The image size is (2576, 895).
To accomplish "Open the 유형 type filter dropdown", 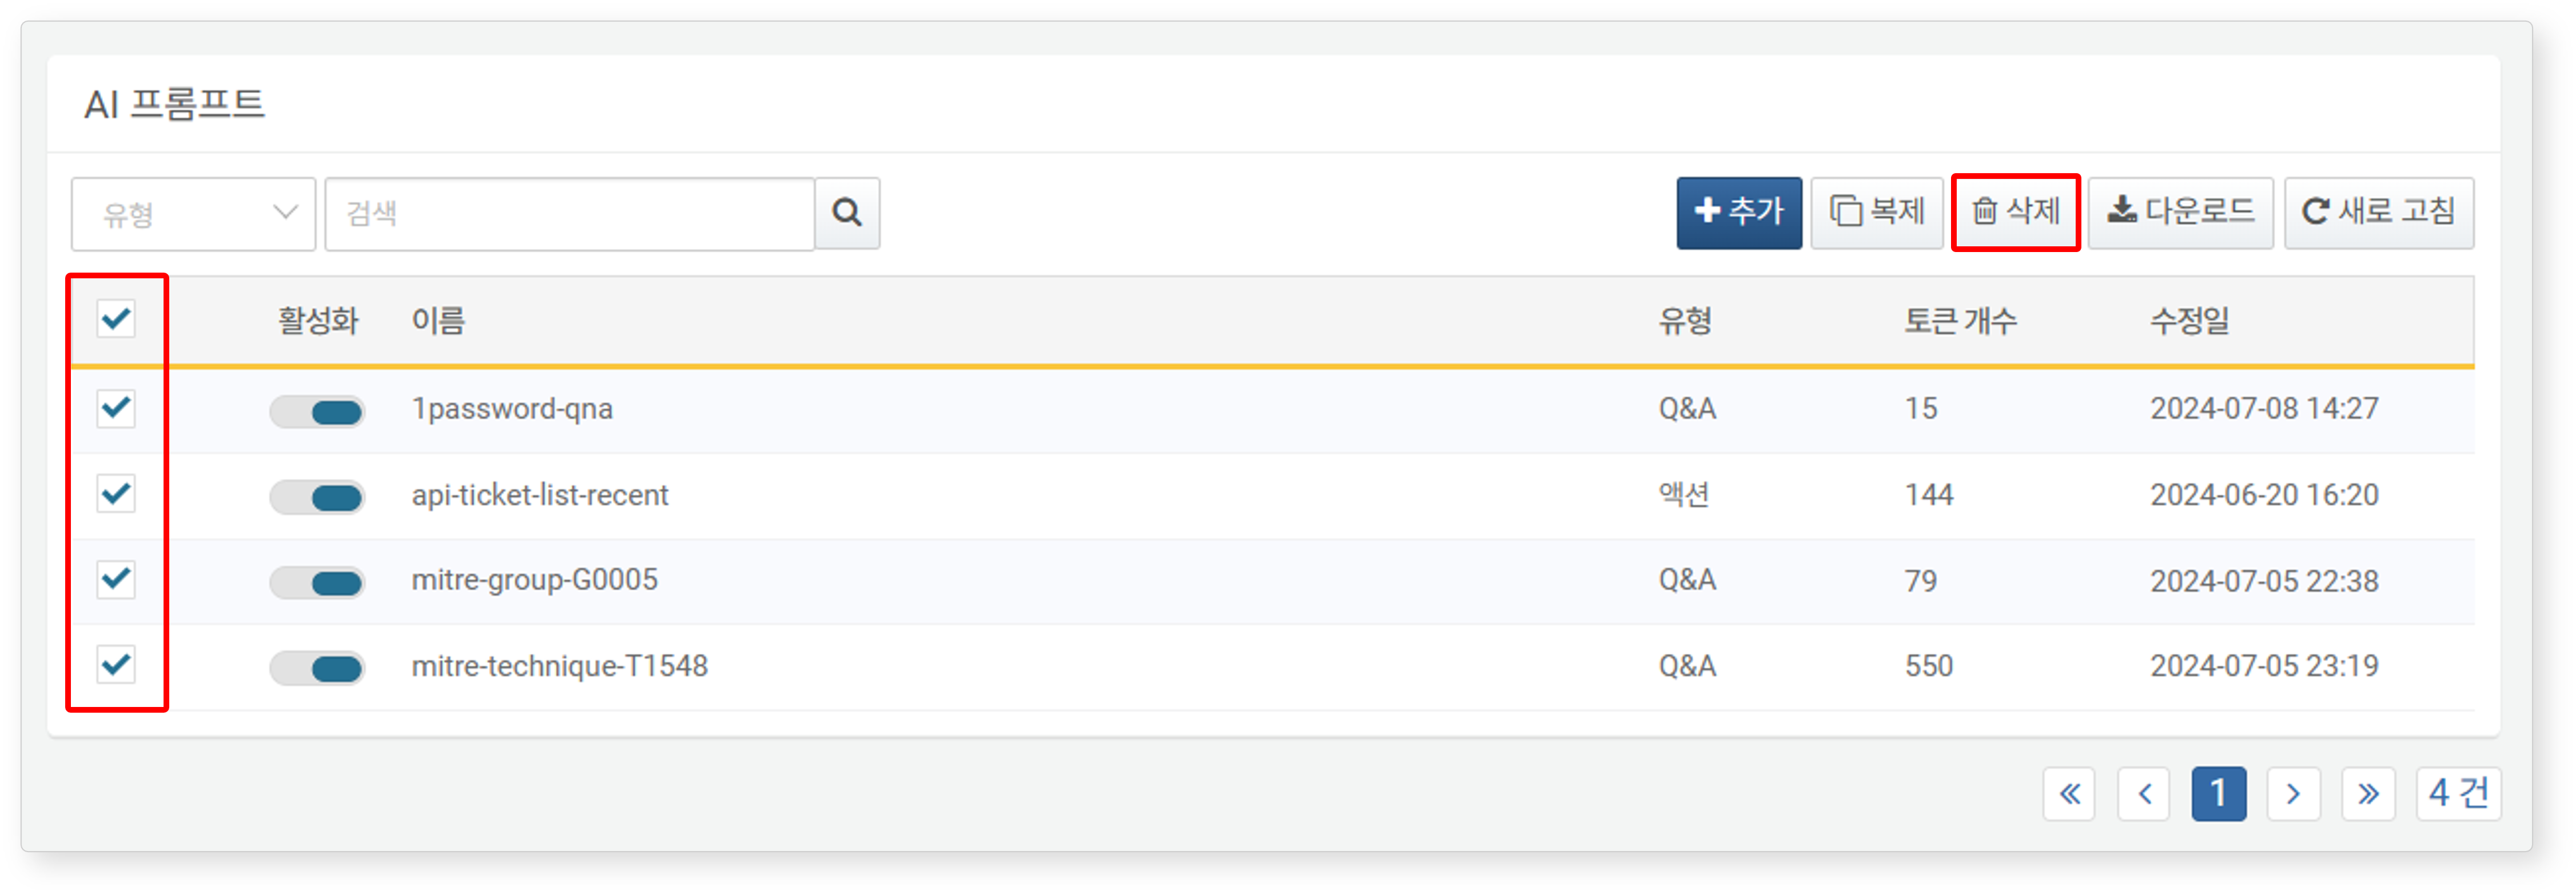I will pyautogui.click(x=193, y=214).
